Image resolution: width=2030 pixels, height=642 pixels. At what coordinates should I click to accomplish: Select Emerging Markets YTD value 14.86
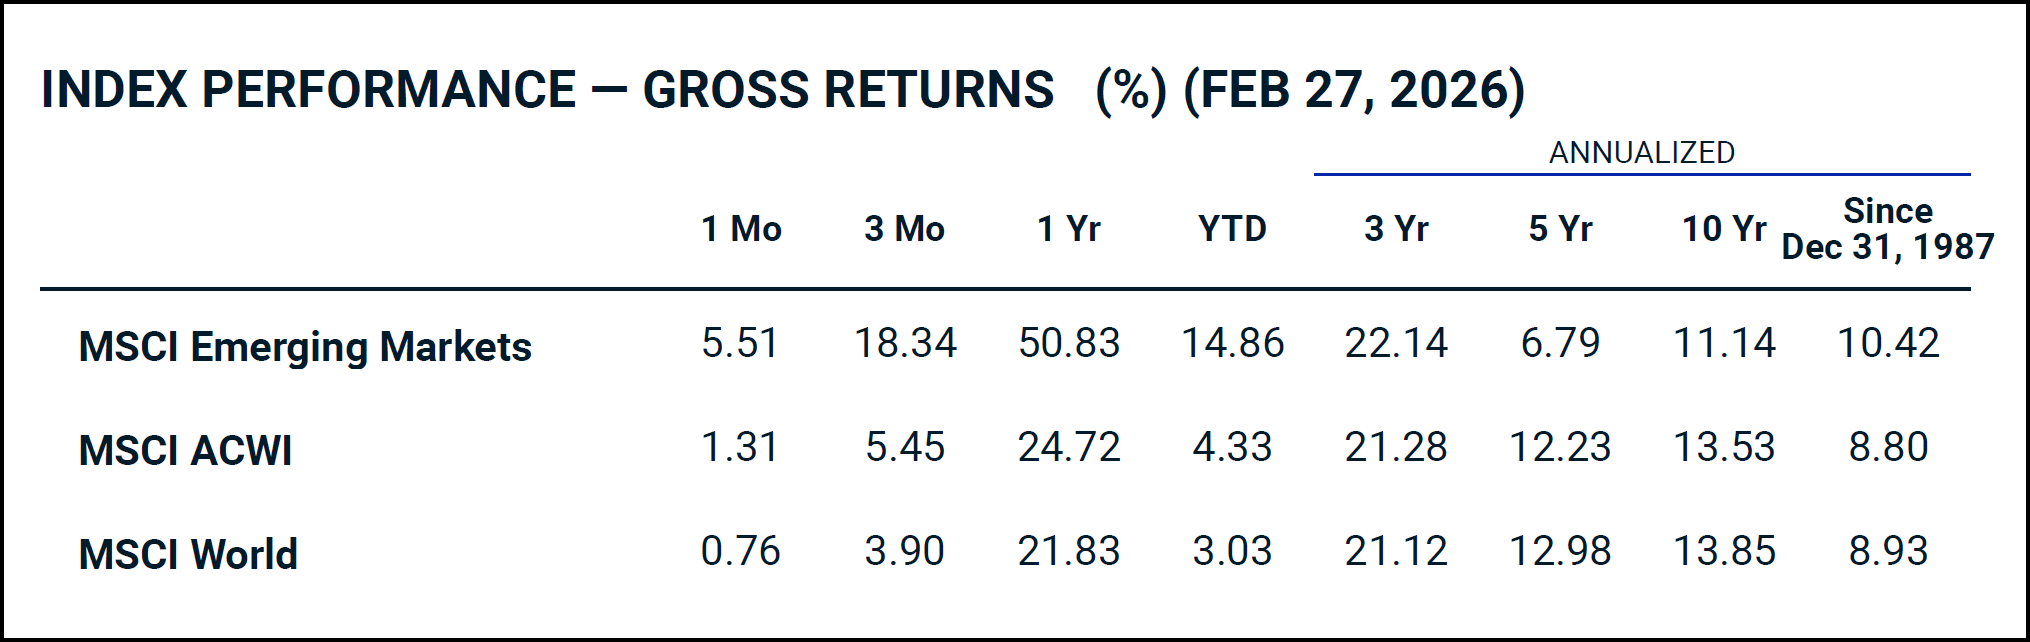(1232, 344)
